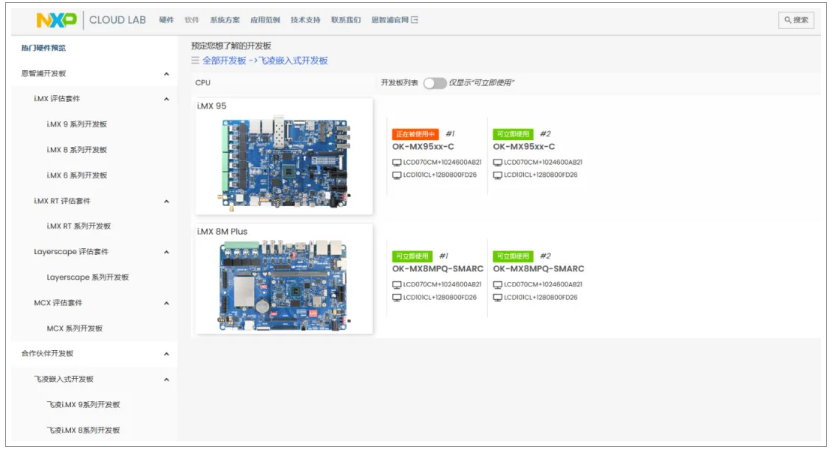Screen dimensions: 832x452
Task: Click the CLOUD LAB title text
Action: [x=117, y=20]
